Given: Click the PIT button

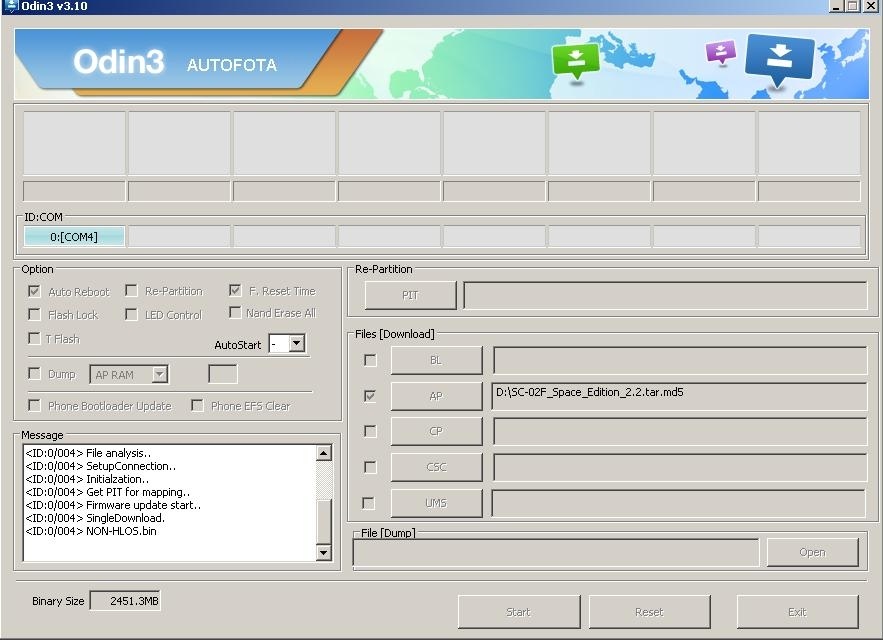Looking at the screenshot, I should click(411, 295).
